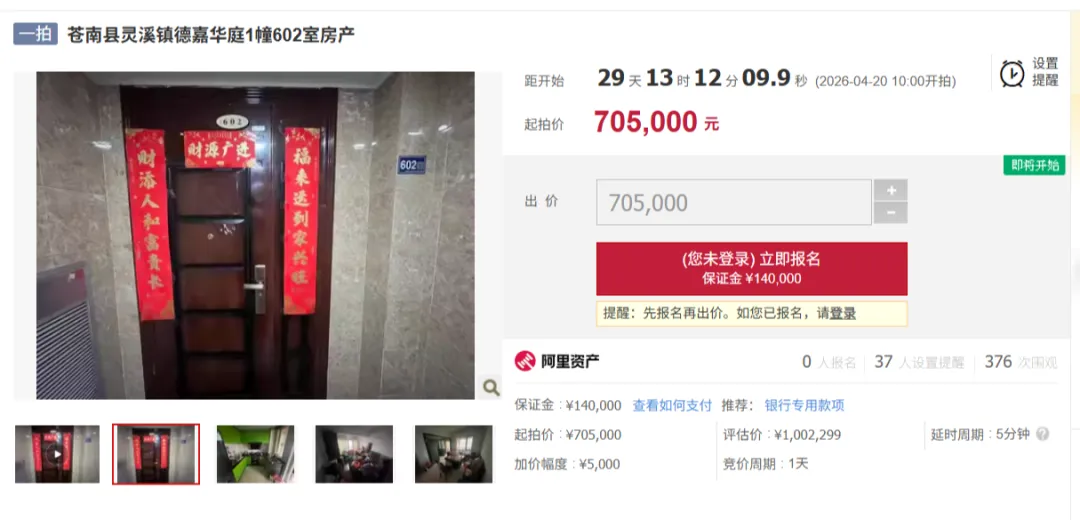Screen dimensions: 1080x520
Task: Click the main door photo image
Action: [256, 235]
